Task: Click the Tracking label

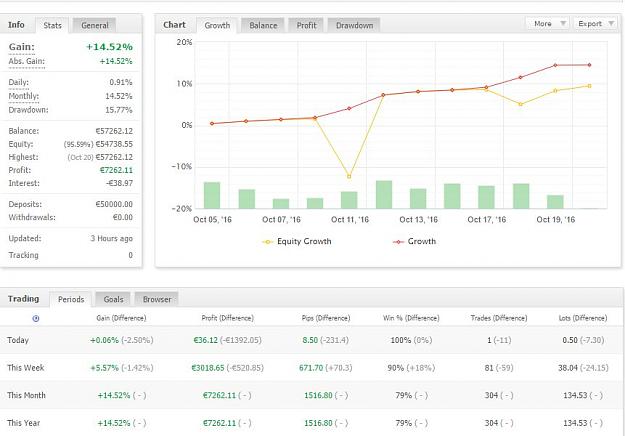Action: 24,255
